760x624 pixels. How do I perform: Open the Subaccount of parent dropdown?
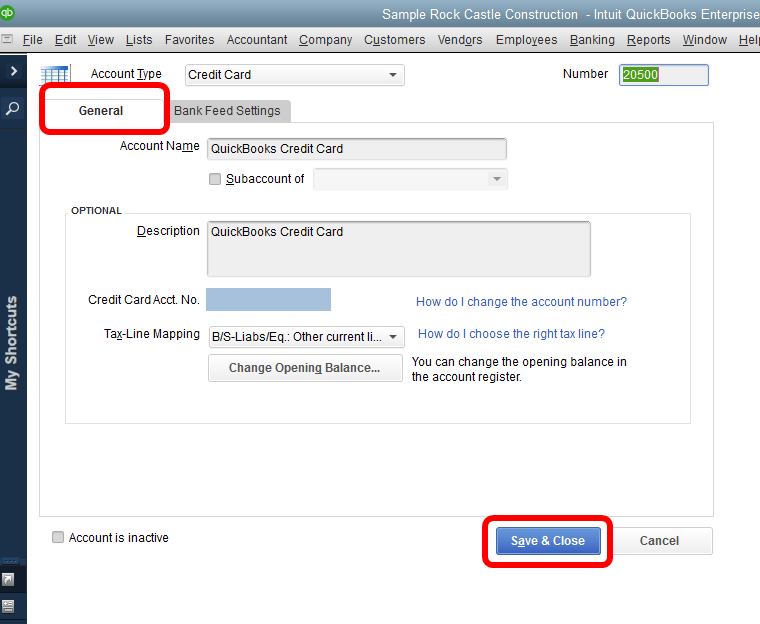tap(410, 179)
